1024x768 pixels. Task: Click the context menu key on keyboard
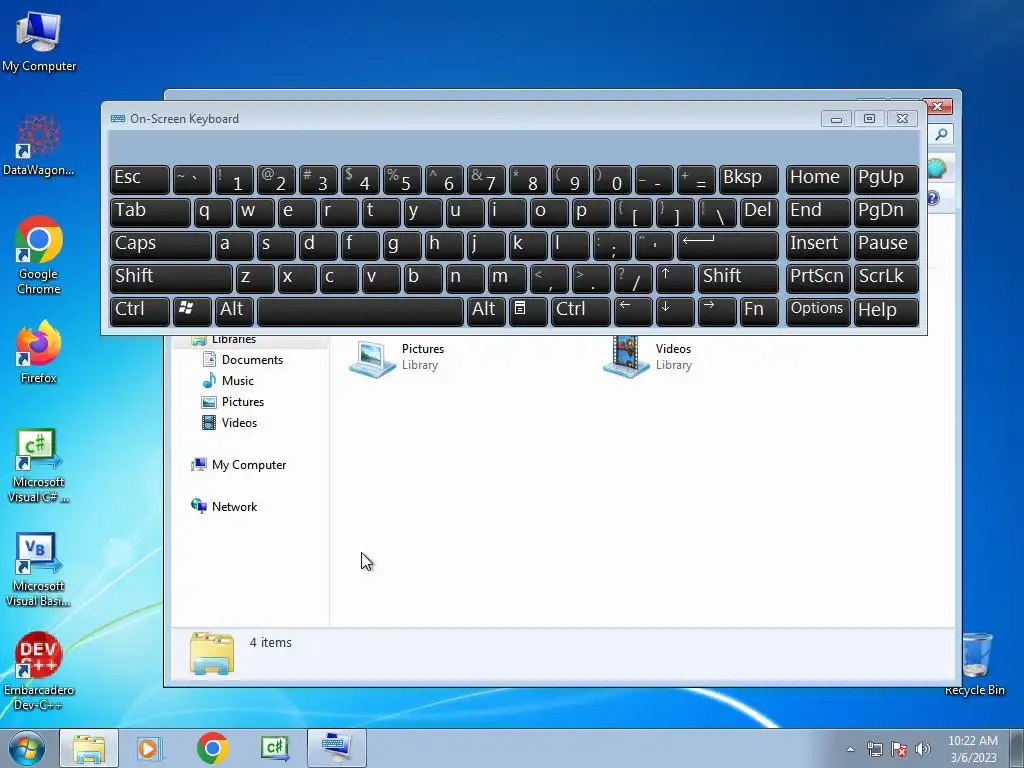click(x=528, y=311)
